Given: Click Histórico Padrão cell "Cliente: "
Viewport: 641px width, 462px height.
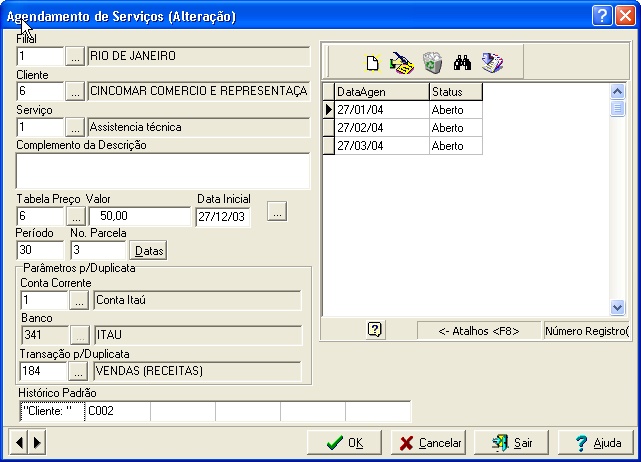Looking at the screenshot, I should click(x=52, y=411).
